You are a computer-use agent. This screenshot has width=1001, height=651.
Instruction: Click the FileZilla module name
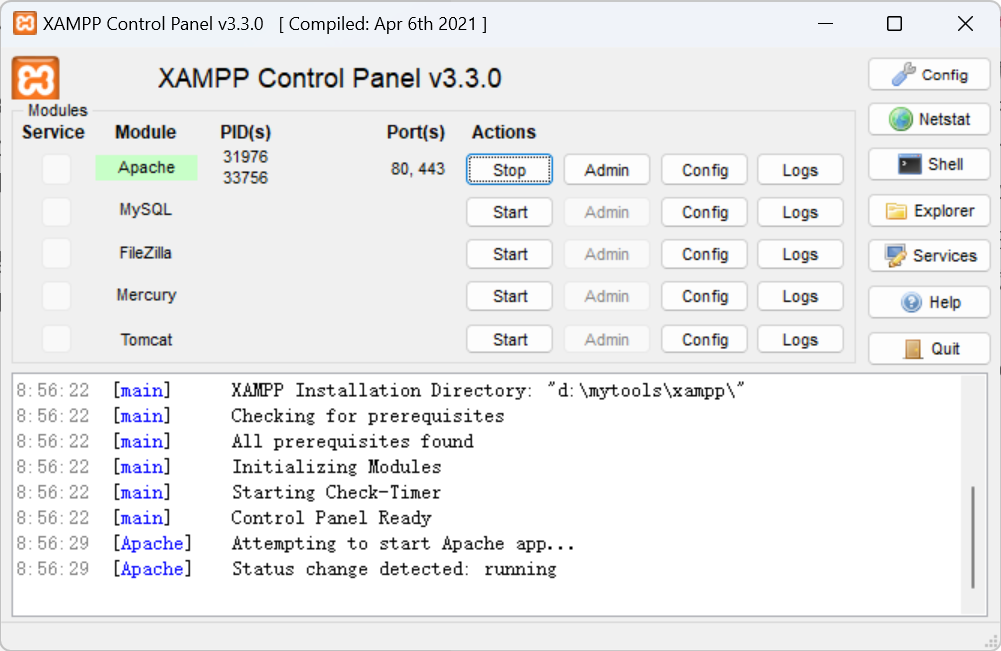[x=146, y=253]
